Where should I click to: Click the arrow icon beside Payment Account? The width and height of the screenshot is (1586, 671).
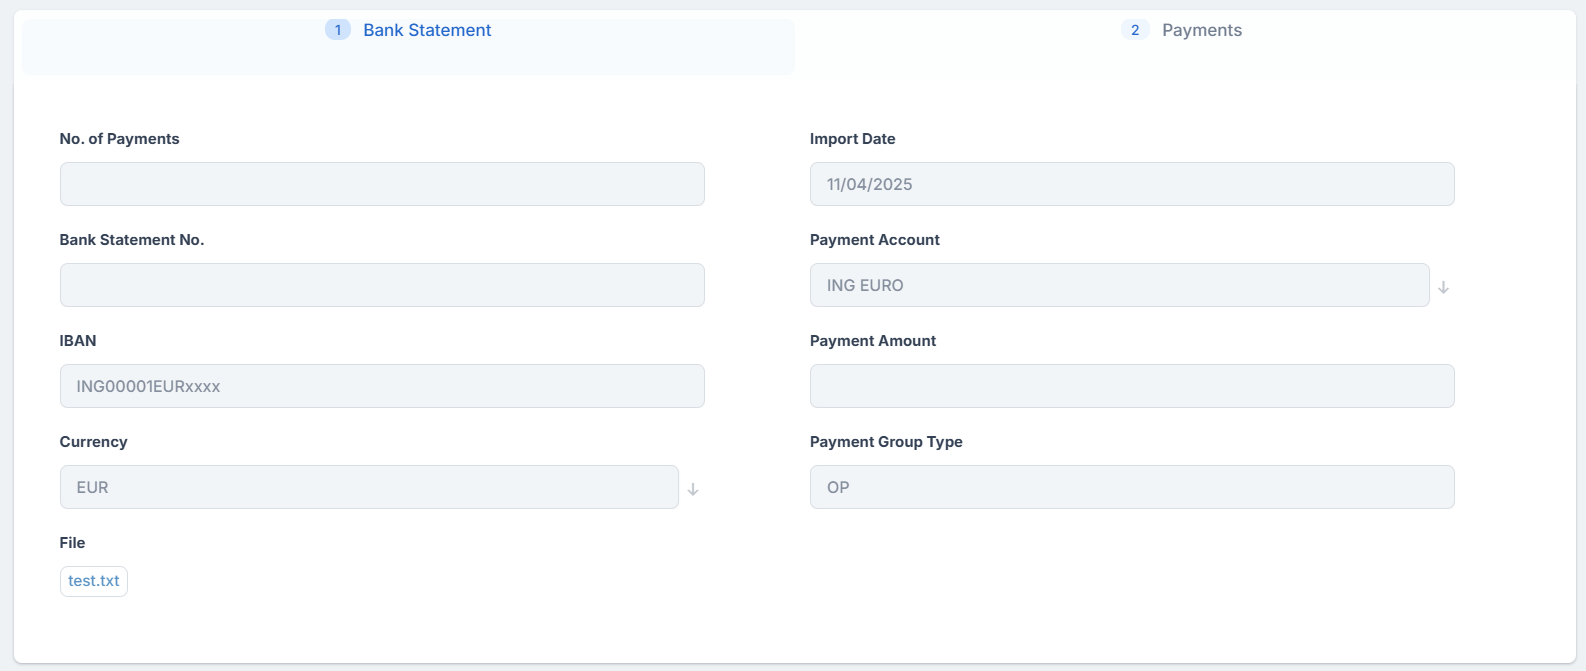pyautogui.click(x=1443, y=287)
